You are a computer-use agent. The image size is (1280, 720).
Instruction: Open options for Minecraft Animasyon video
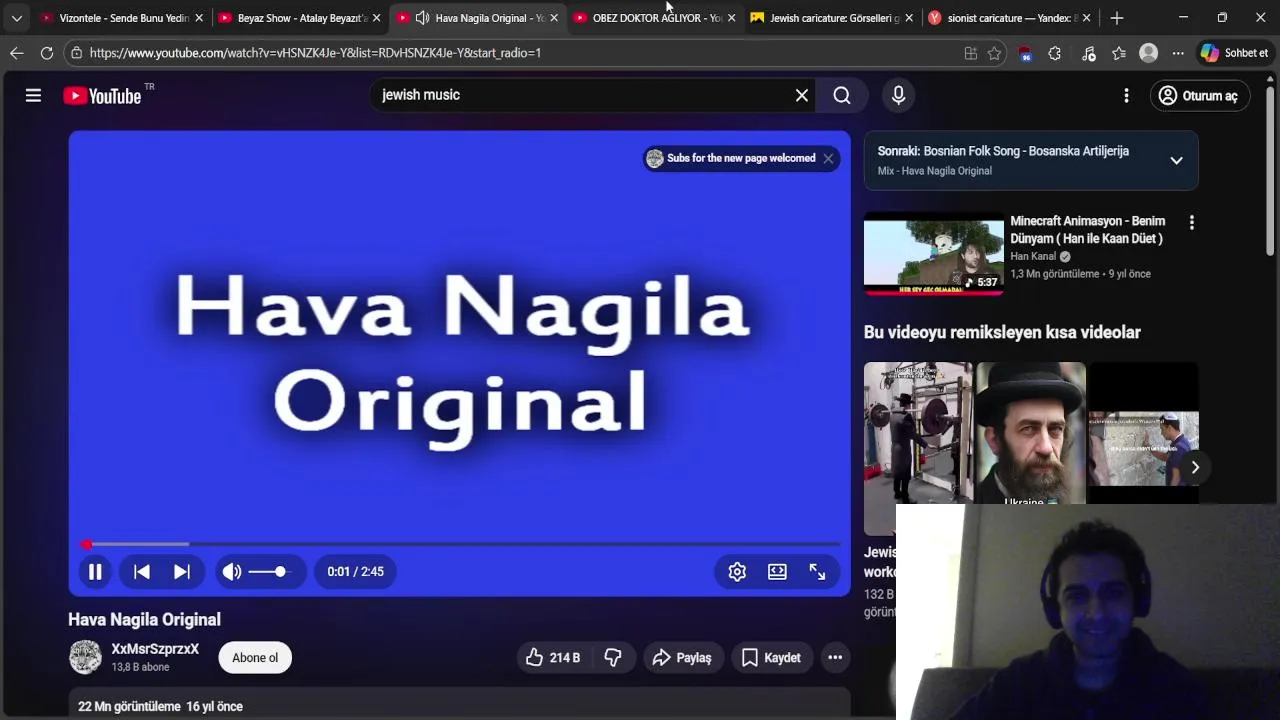click(1191, 222)
